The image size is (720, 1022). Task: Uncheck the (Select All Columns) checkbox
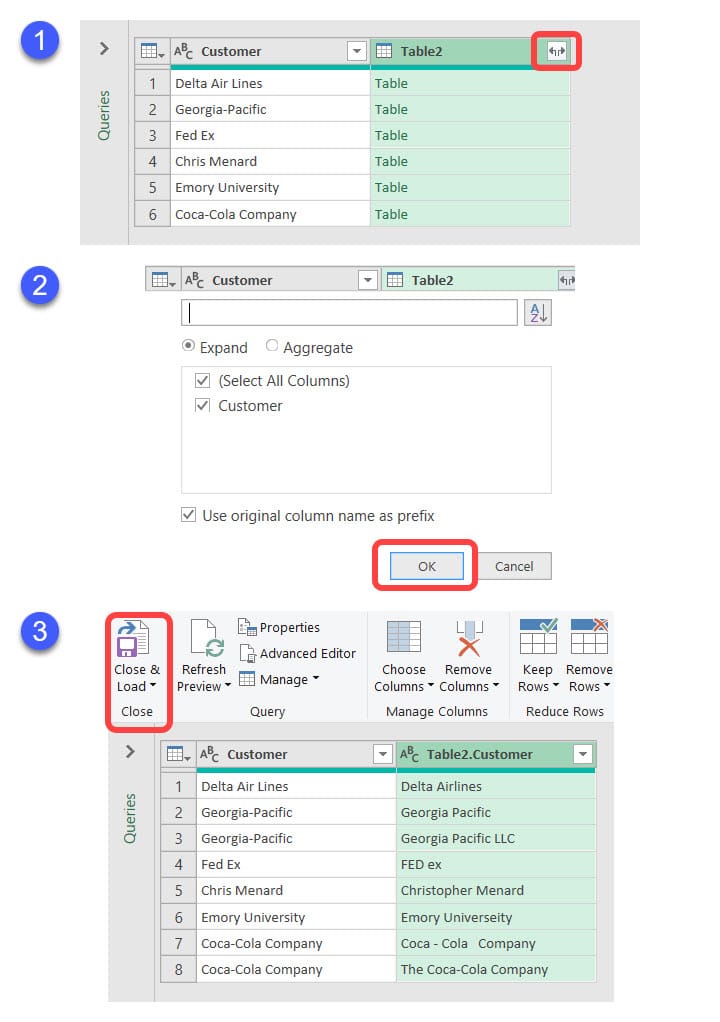(203, 381)
